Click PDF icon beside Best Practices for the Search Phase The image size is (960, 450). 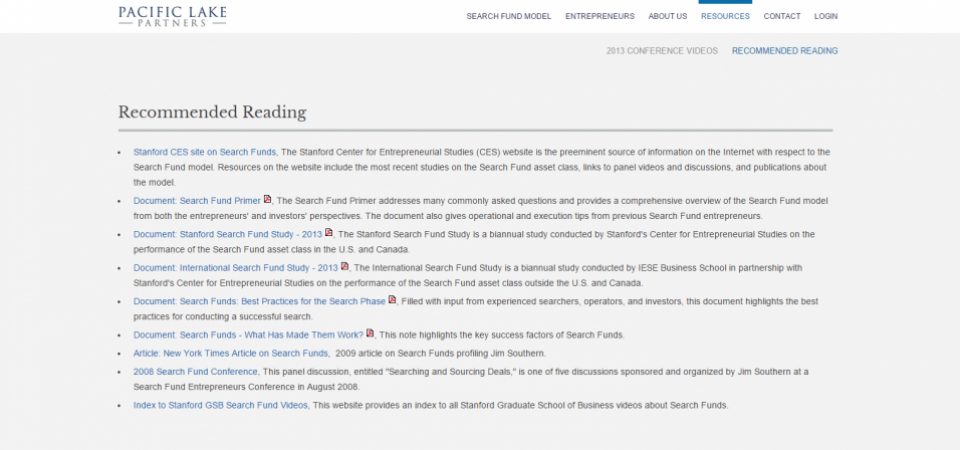click(392, 300)
